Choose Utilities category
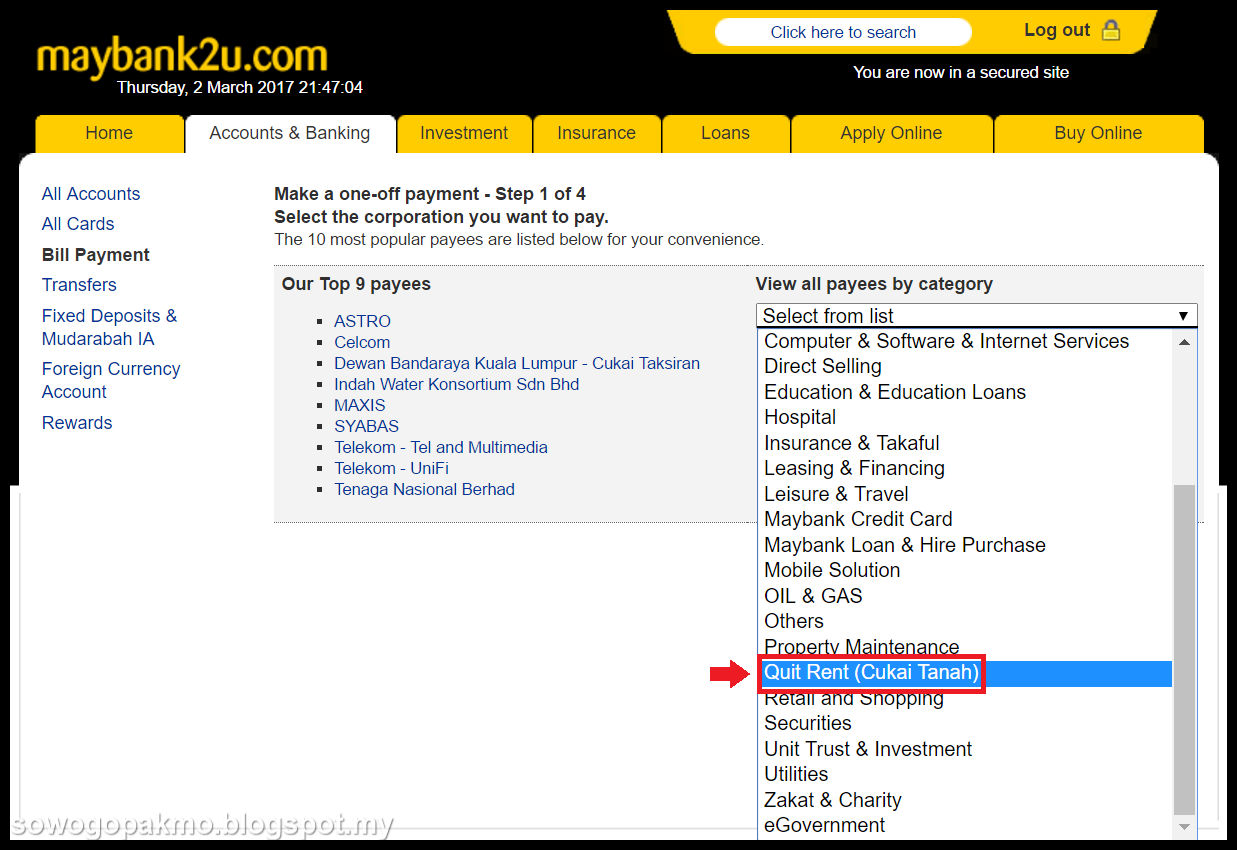Screen dimensions: 1237x850 point(964,774)
